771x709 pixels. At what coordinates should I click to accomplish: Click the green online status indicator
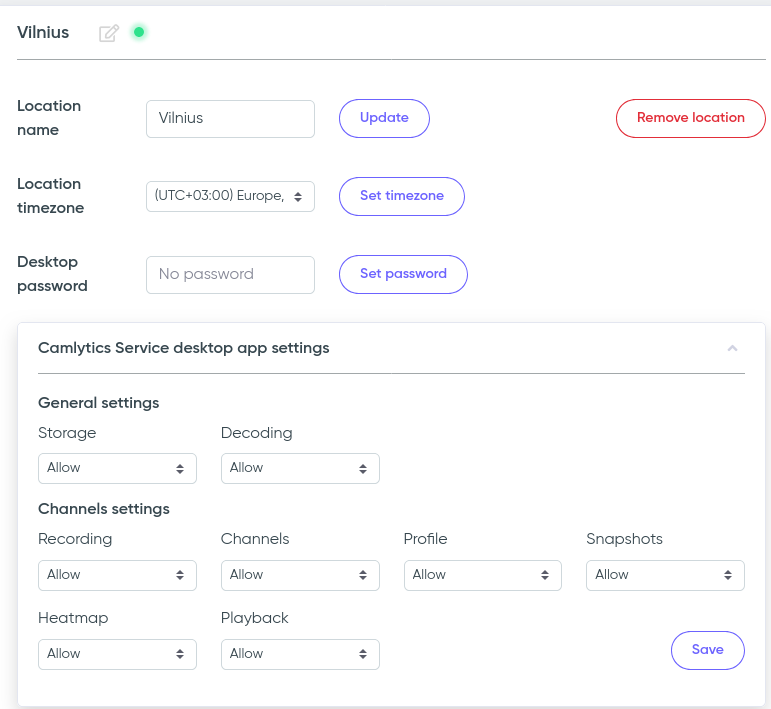click(139, 32)
